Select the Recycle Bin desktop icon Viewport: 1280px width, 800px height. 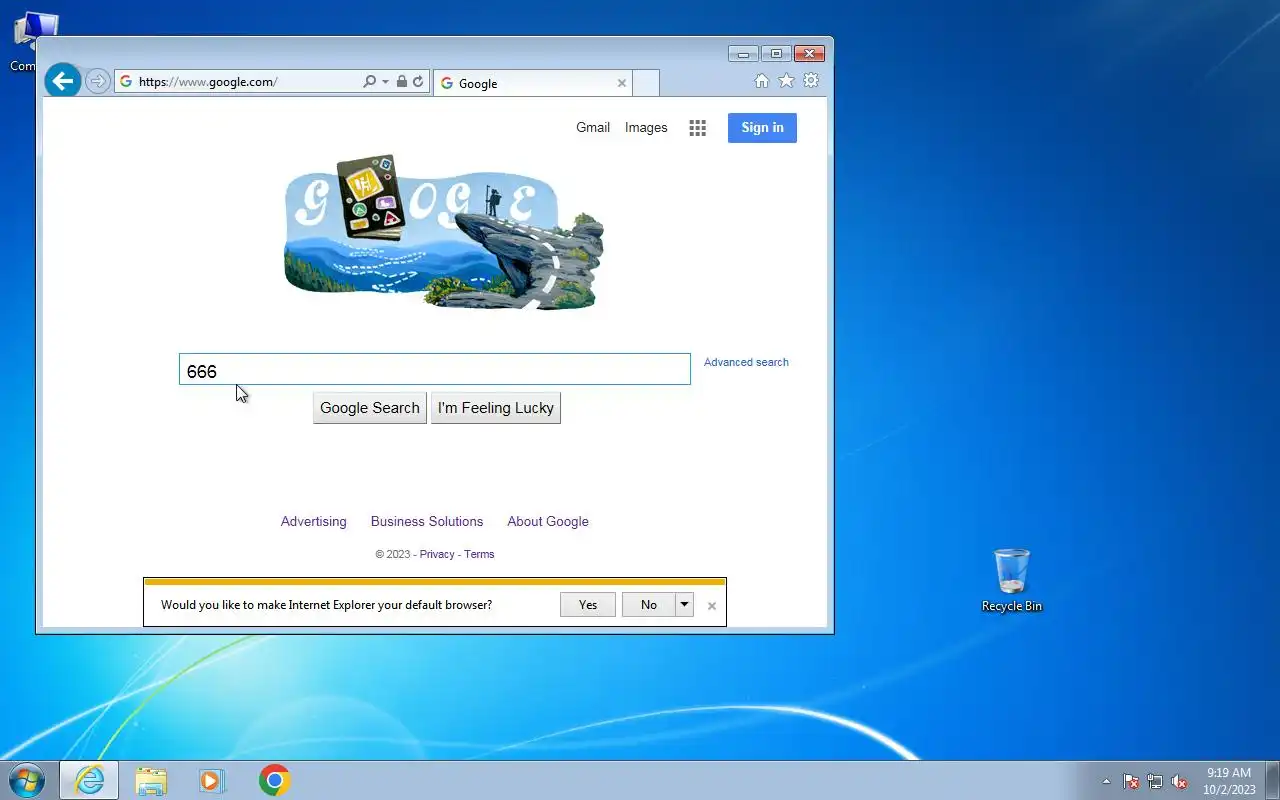(1011, 579)
